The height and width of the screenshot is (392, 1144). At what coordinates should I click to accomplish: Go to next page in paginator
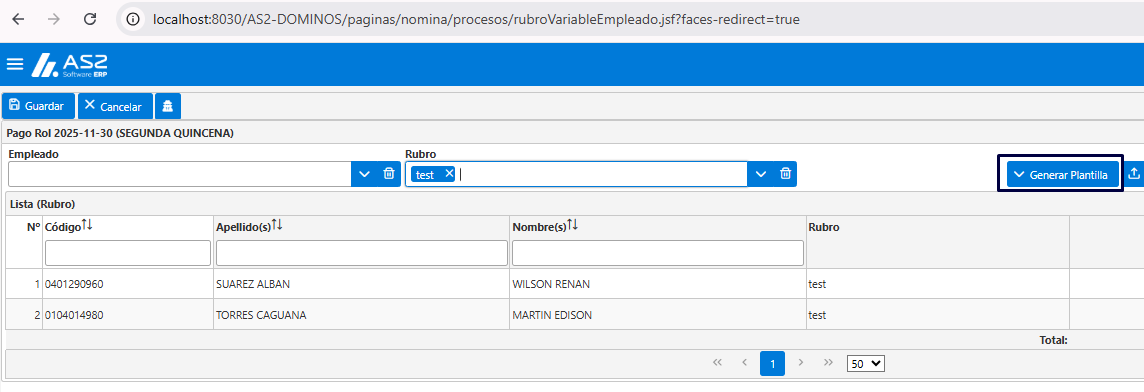pos(801,363)
